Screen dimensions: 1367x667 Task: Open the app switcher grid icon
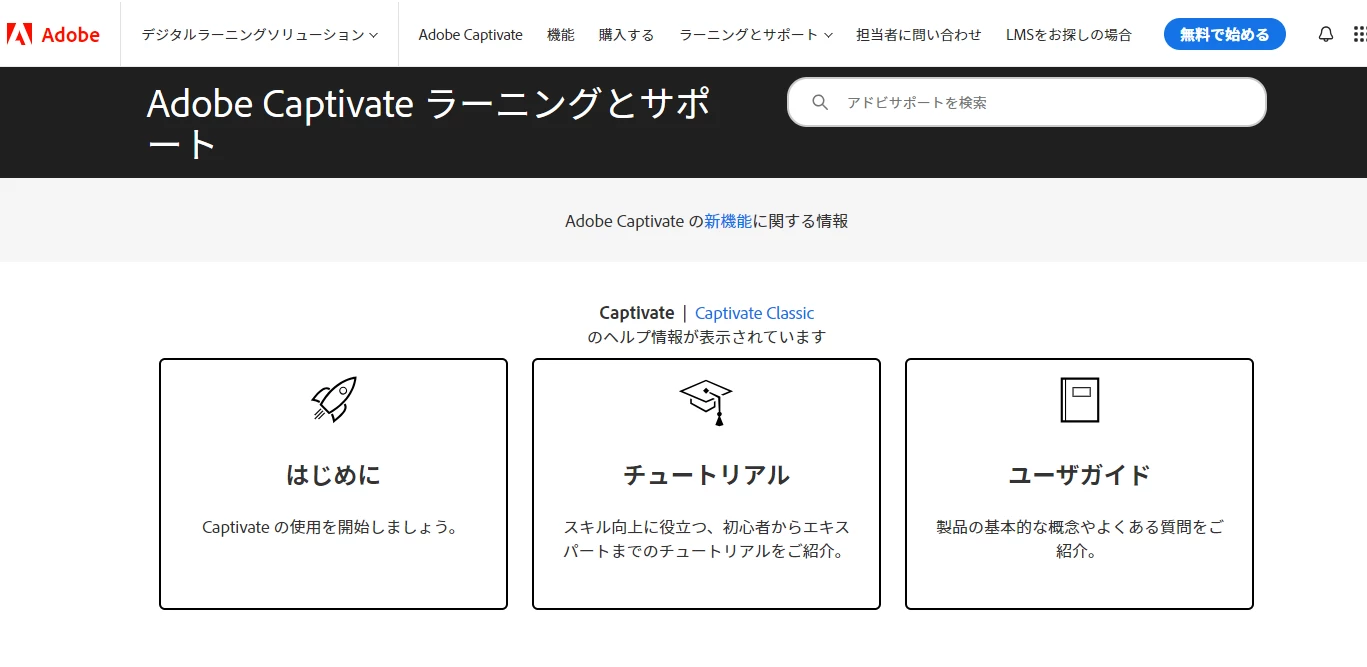point(1359,34)
